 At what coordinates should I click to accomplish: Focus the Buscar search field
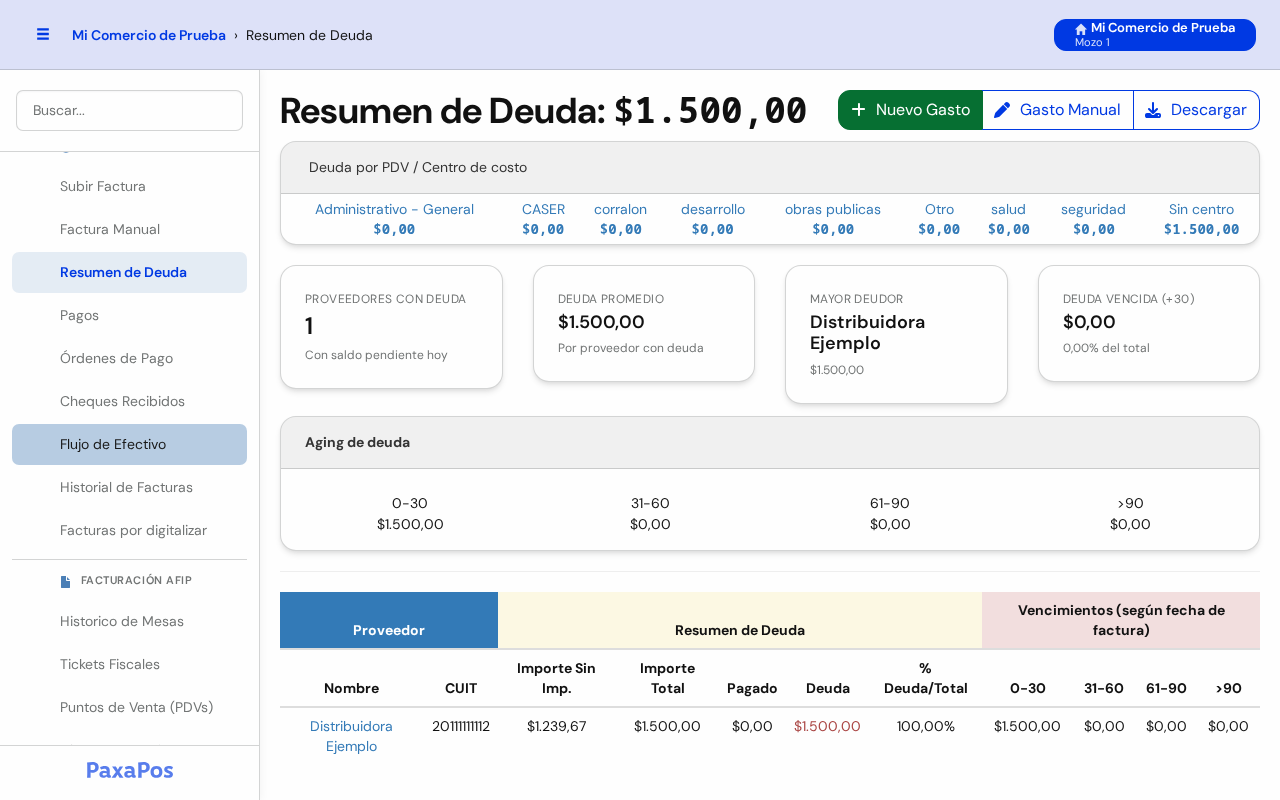(129, 110)
